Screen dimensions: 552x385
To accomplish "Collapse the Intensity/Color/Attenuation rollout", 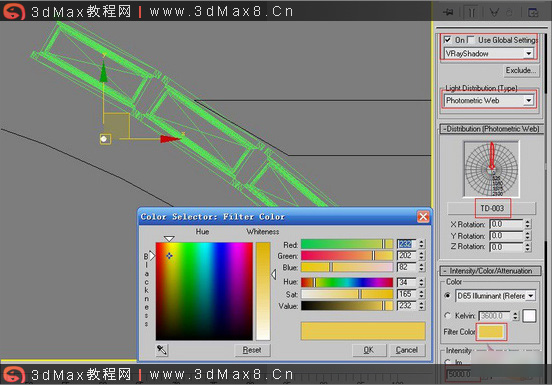I will pyautogui.click(x=490, y=271).
